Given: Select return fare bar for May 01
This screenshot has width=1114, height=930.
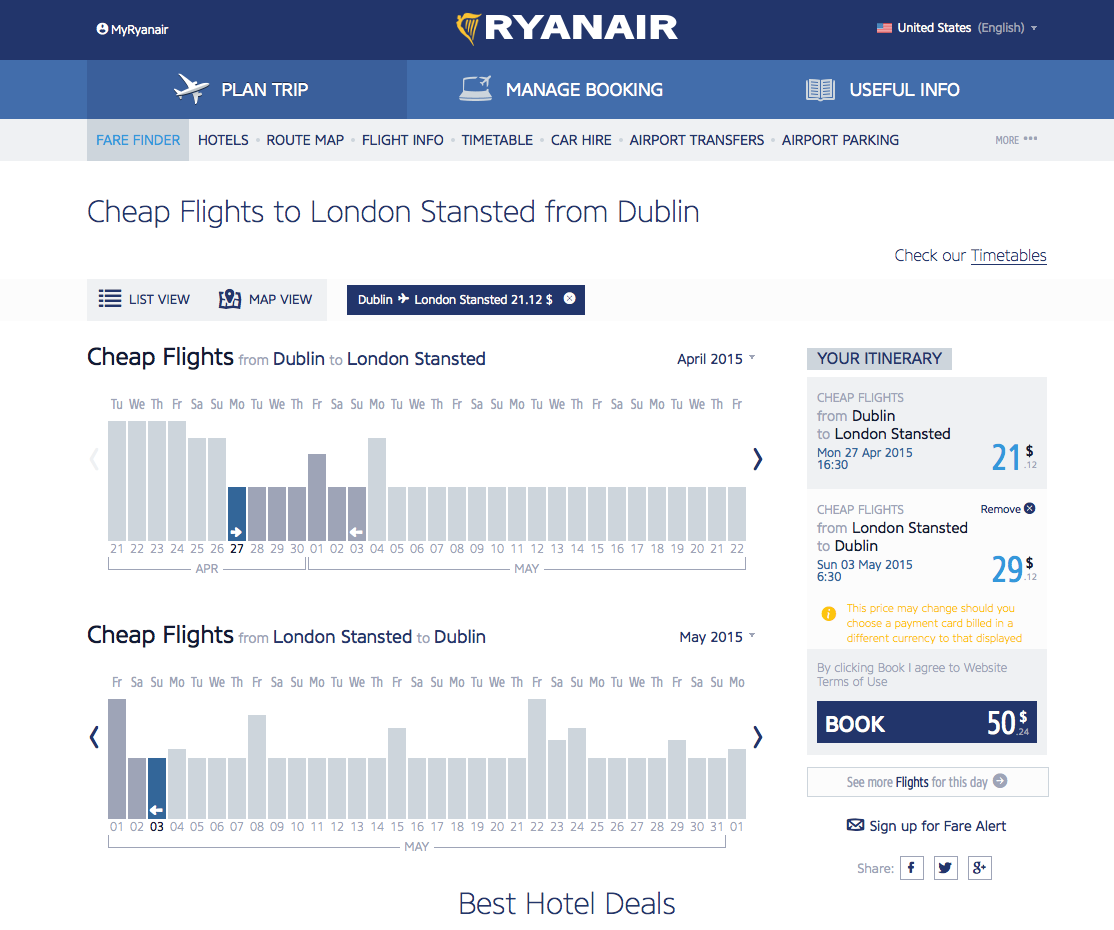Looking at the screenshot, I should [117, 759].
